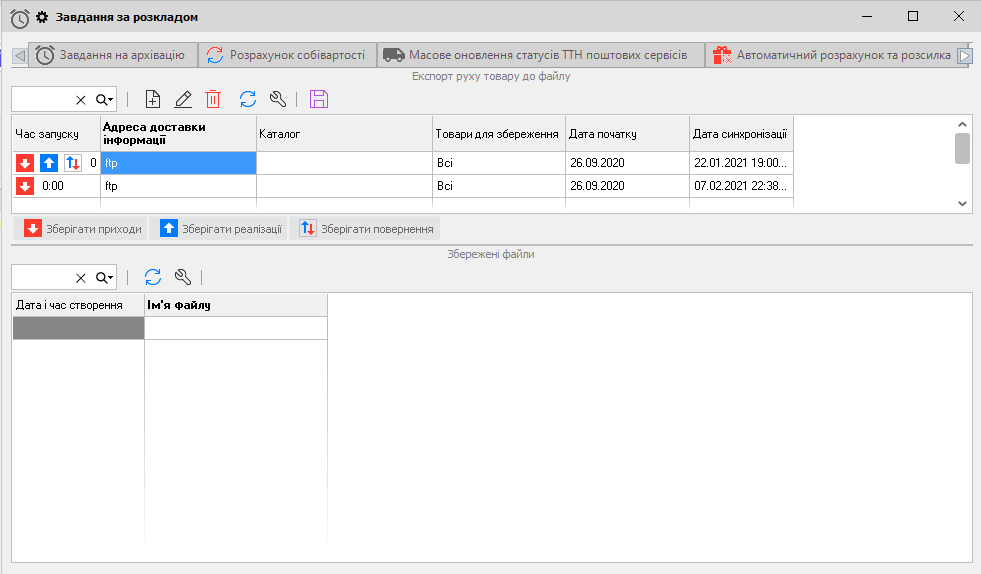Toggle Зберігати реалізації option
The height and width of the screenshot is (574, 981).
tap(219, 229)
